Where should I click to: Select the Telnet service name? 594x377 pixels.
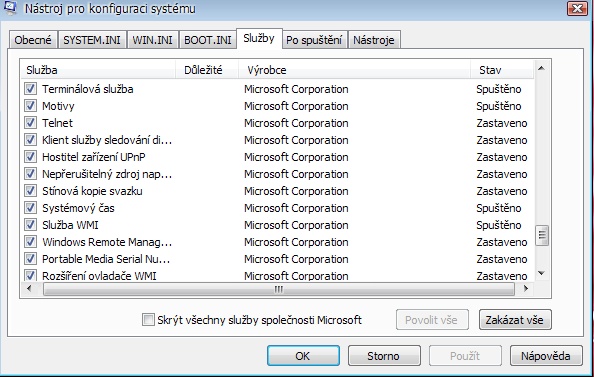click(x=57, y=123)
